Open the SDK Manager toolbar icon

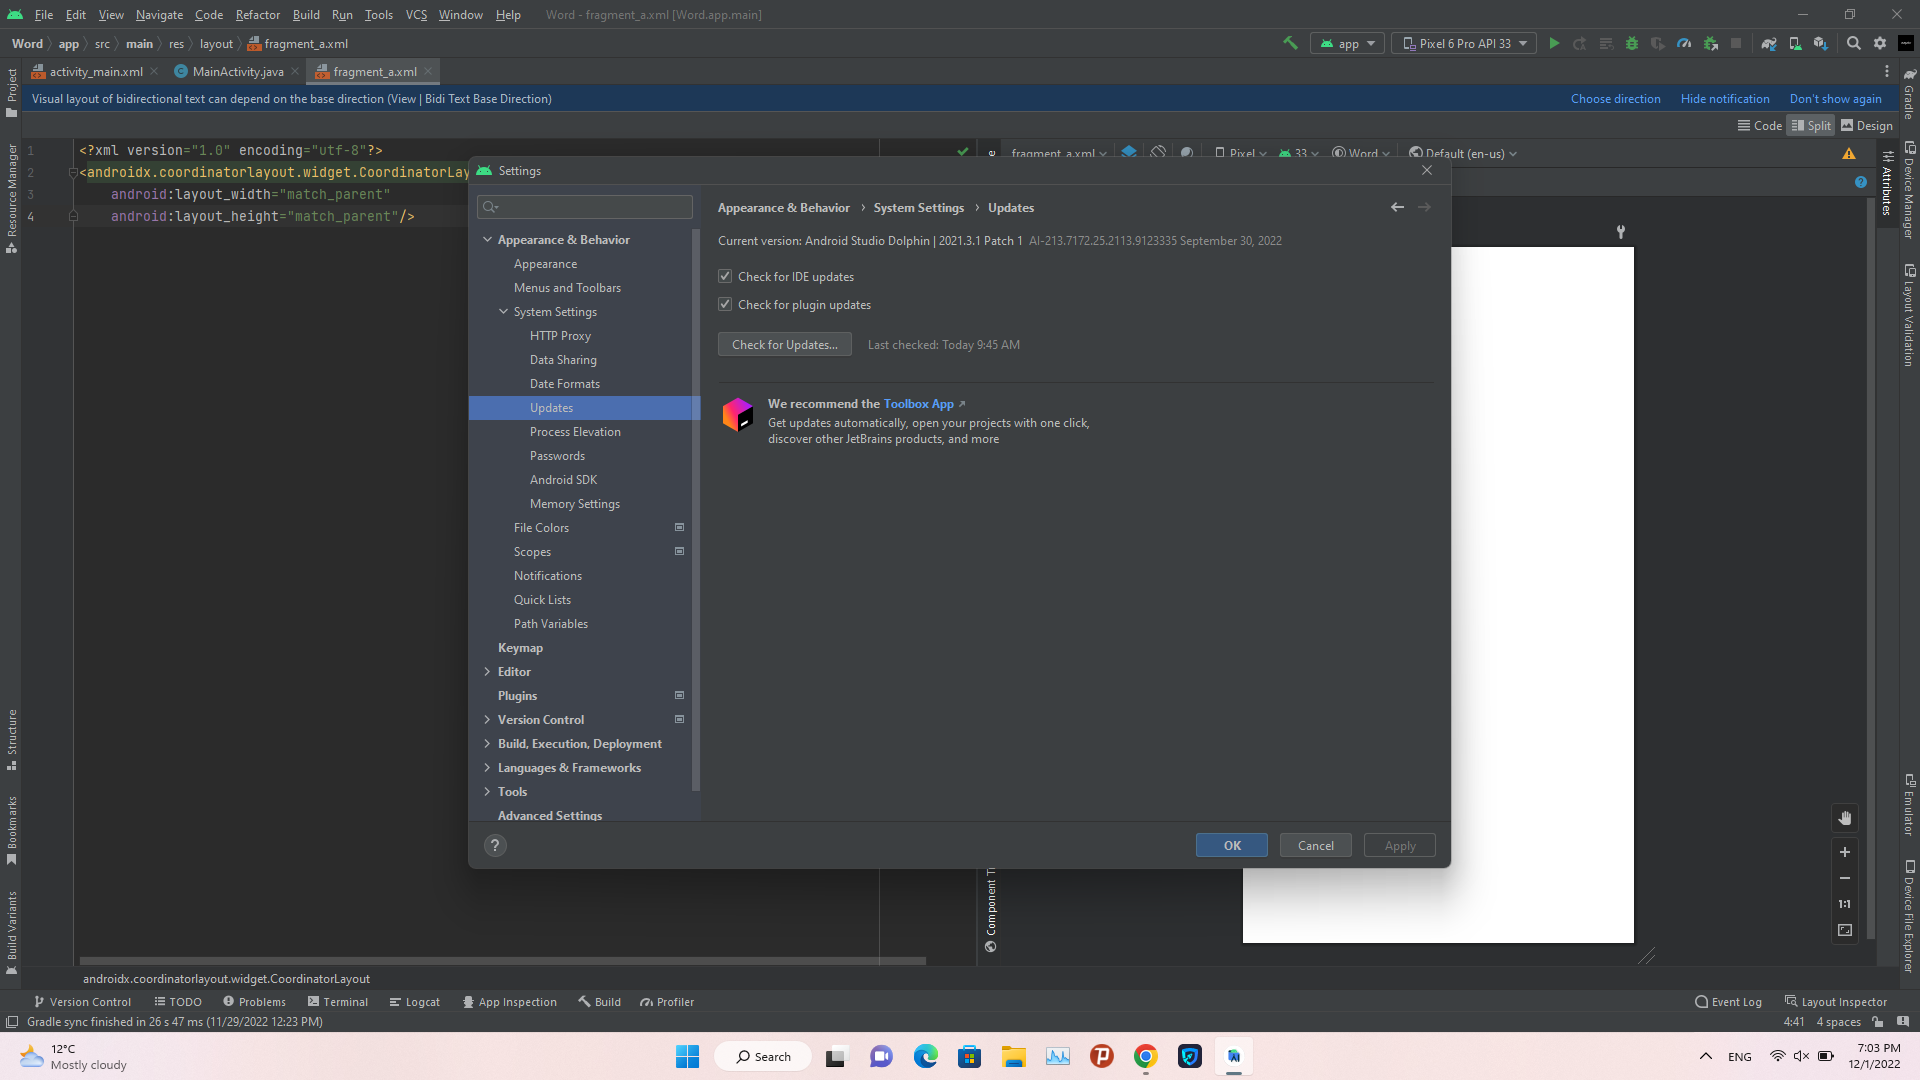(x=1821, y=43)
